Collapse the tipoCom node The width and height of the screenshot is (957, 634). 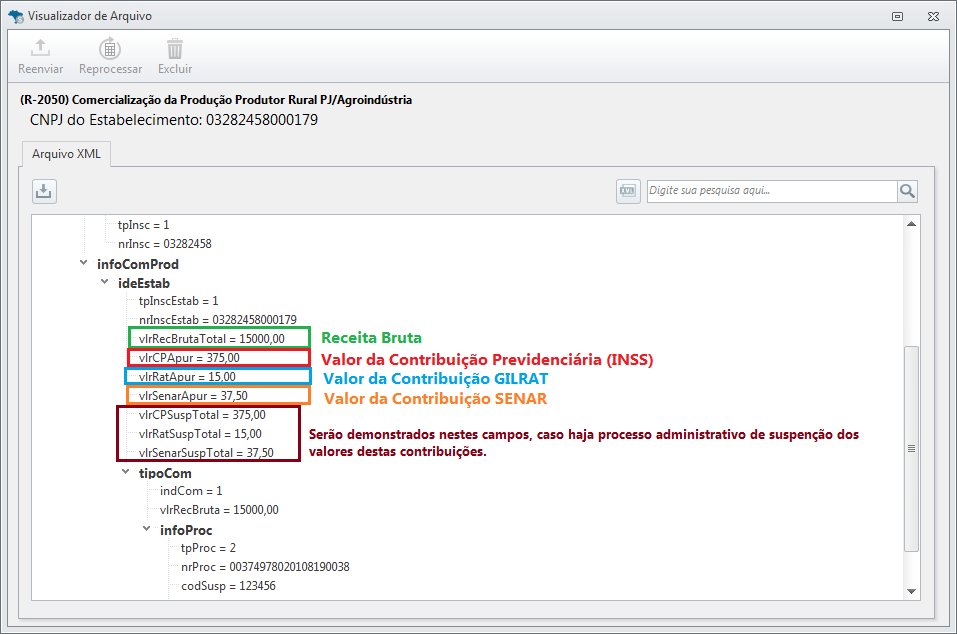[125, 472]
